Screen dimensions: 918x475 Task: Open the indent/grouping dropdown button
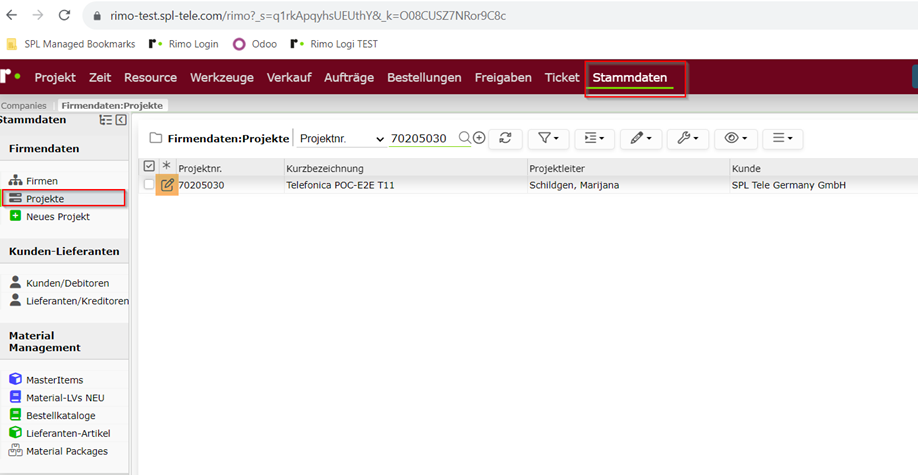594,138
